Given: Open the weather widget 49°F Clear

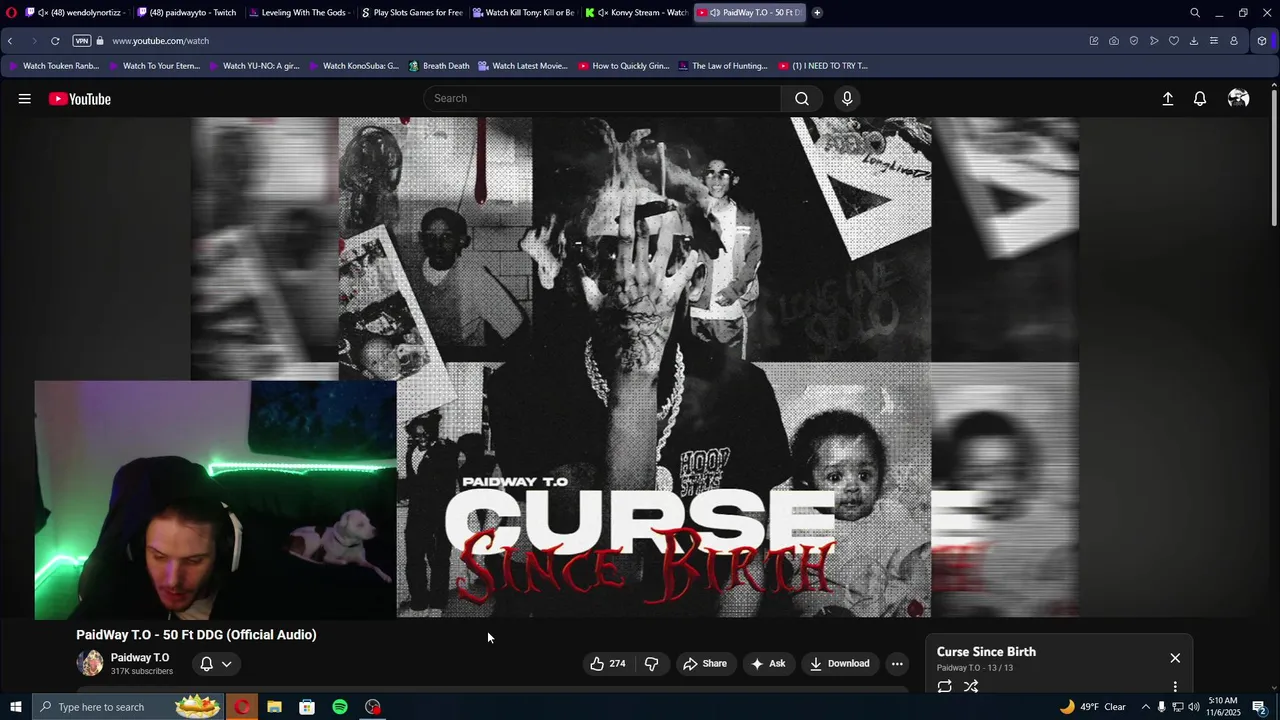Looking at the screenshot, I should pyautogui.click(x=1093, y=707).
